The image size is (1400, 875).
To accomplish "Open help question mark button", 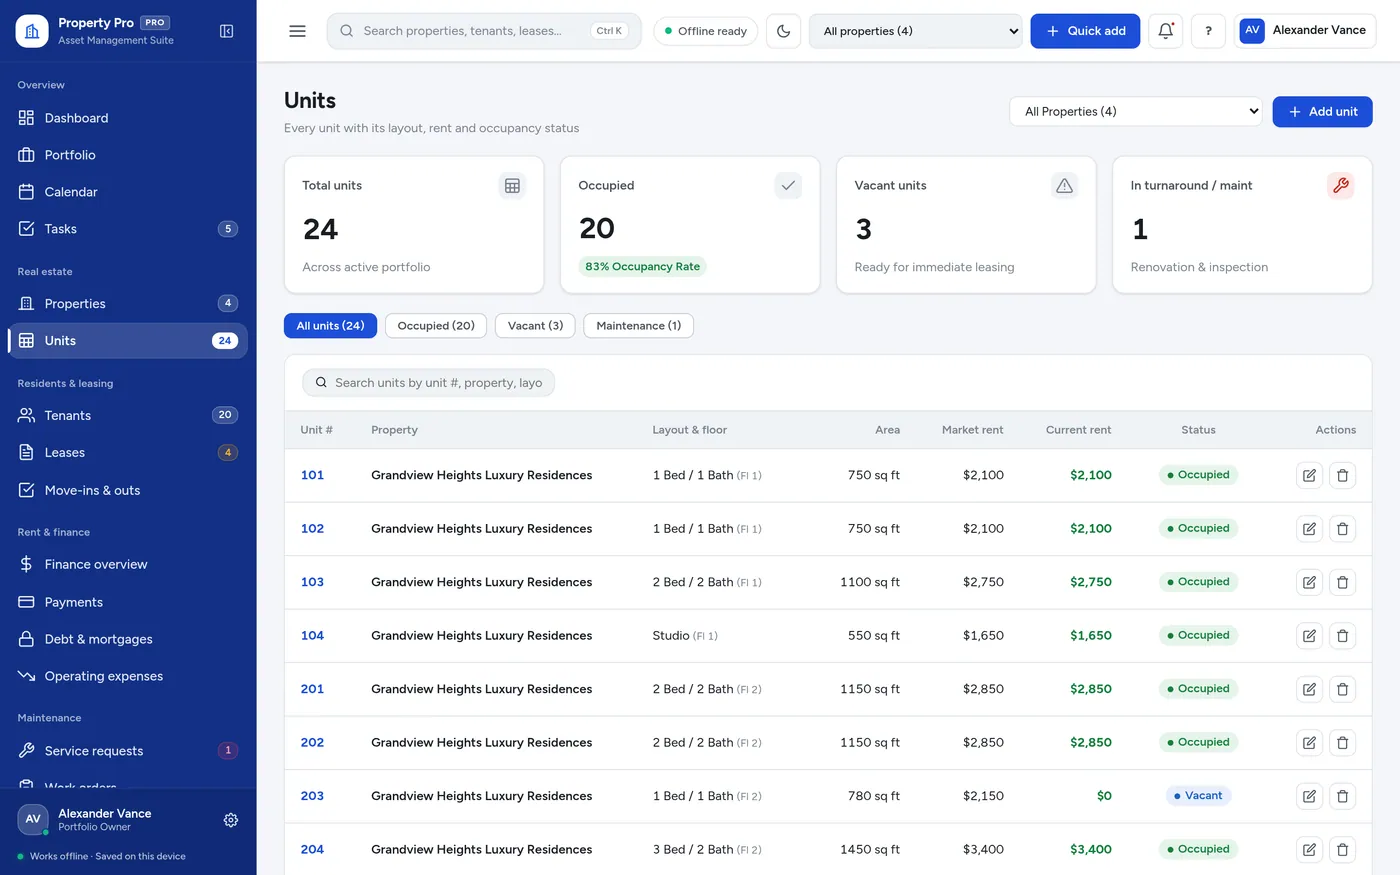I will click(1208, 31).
